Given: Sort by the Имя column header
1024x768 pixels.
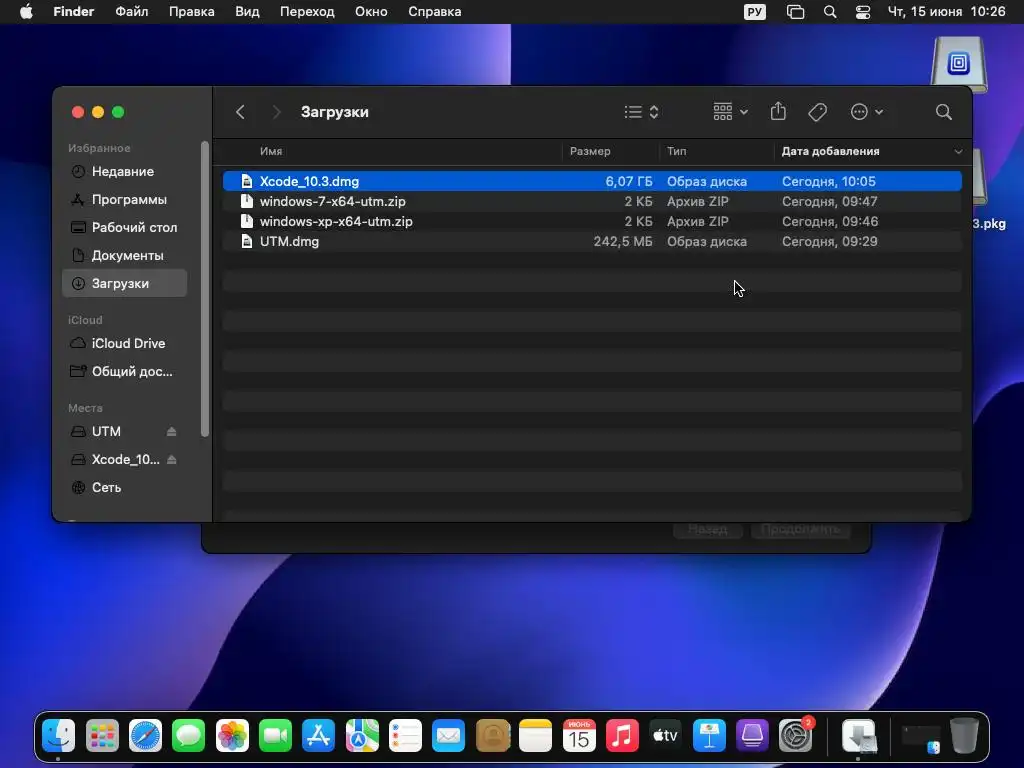Looking at the screenshot, I should pyautogui.click(x=271, y=151).
